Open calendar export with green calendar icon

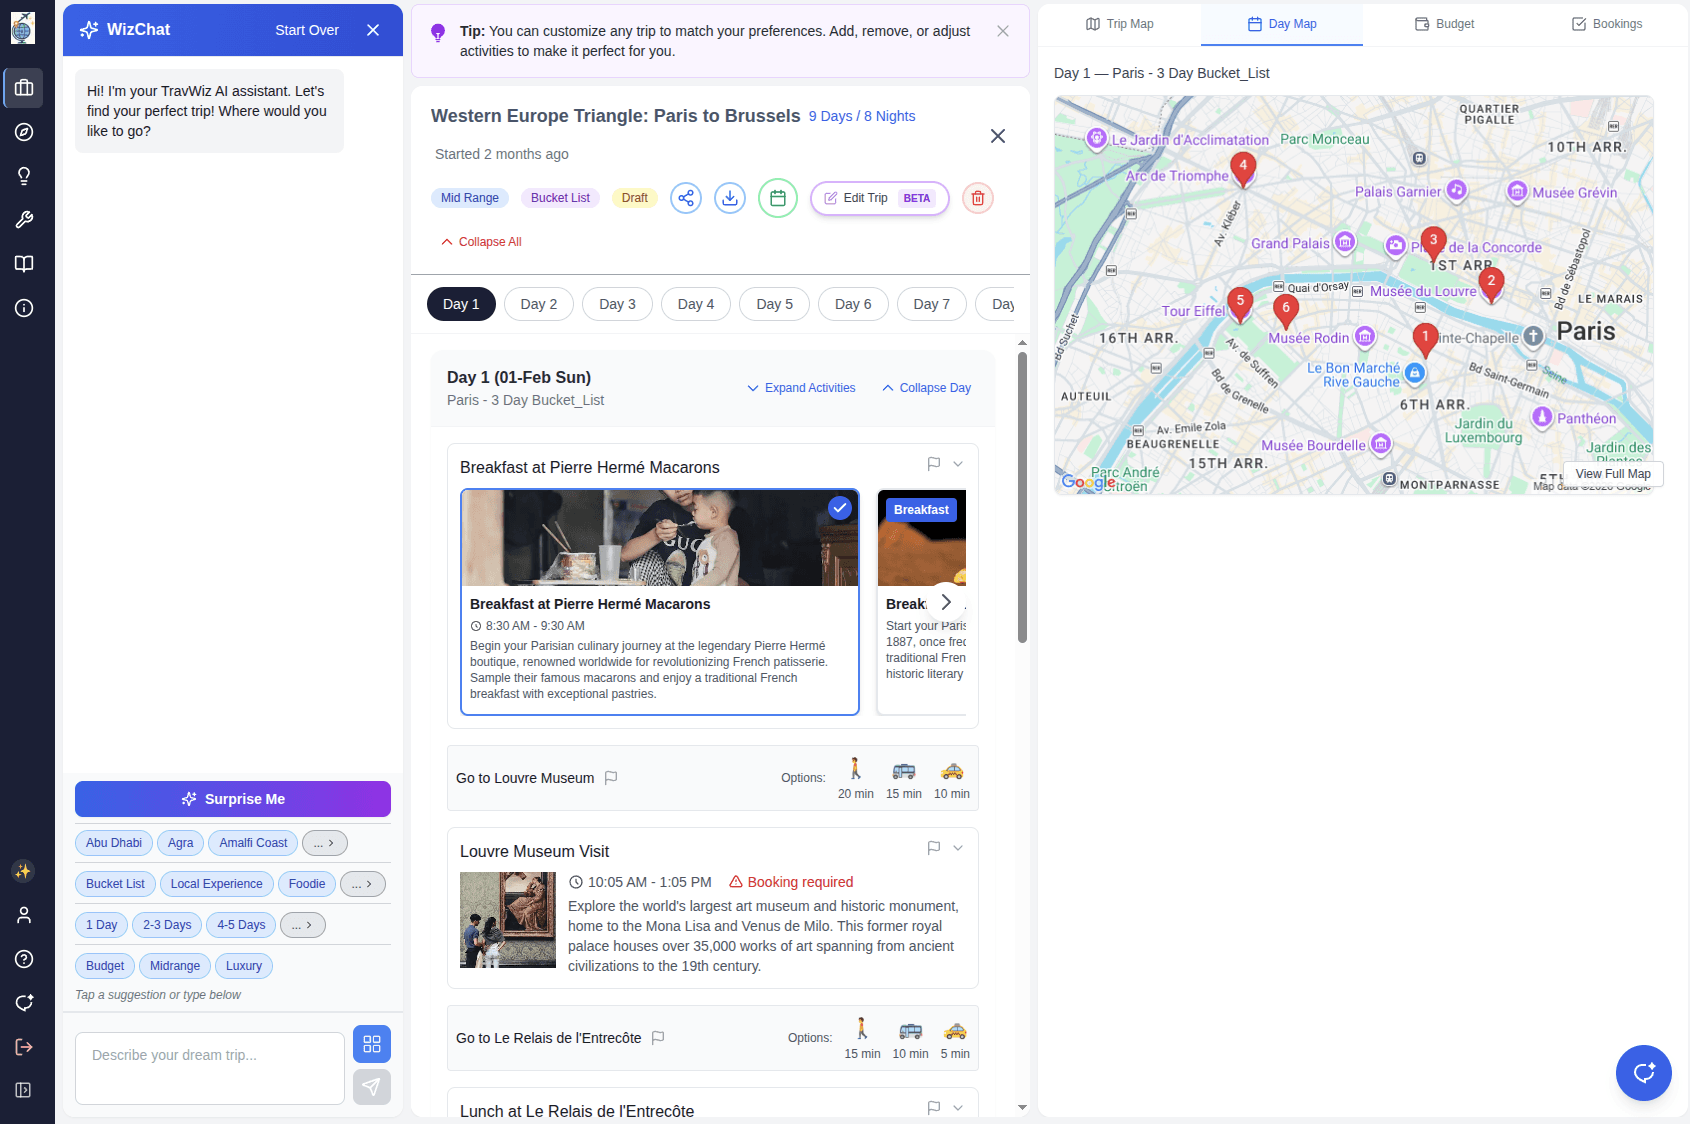coord(778,198)
